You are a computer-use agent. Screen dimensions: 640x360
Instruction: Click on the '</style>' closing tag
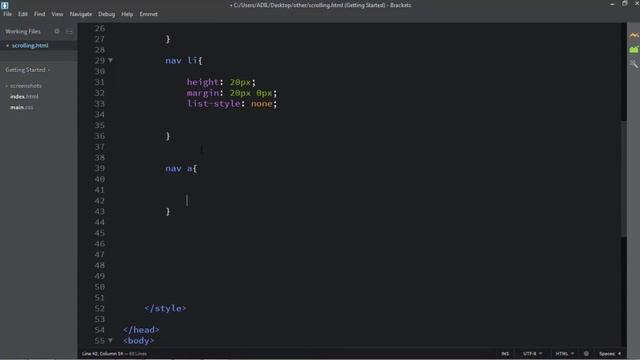(165, 308)
